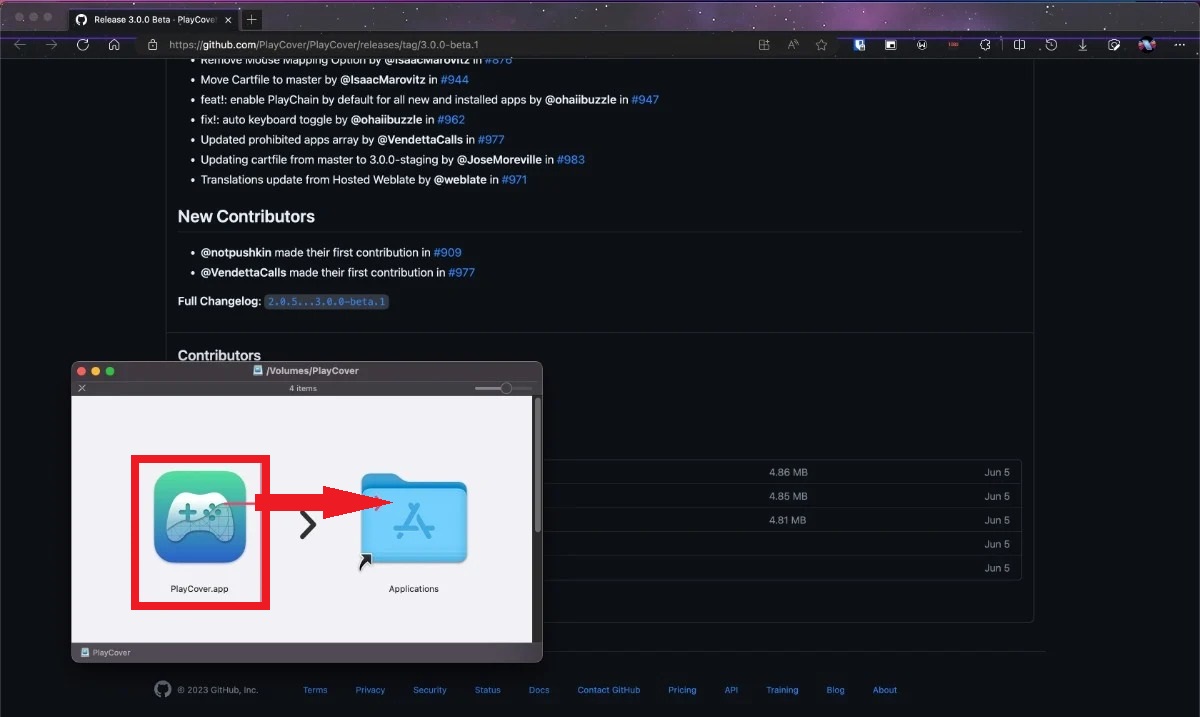Open the 2.0.5...3.0.0-beta.1 changelog link

[326, 301]
